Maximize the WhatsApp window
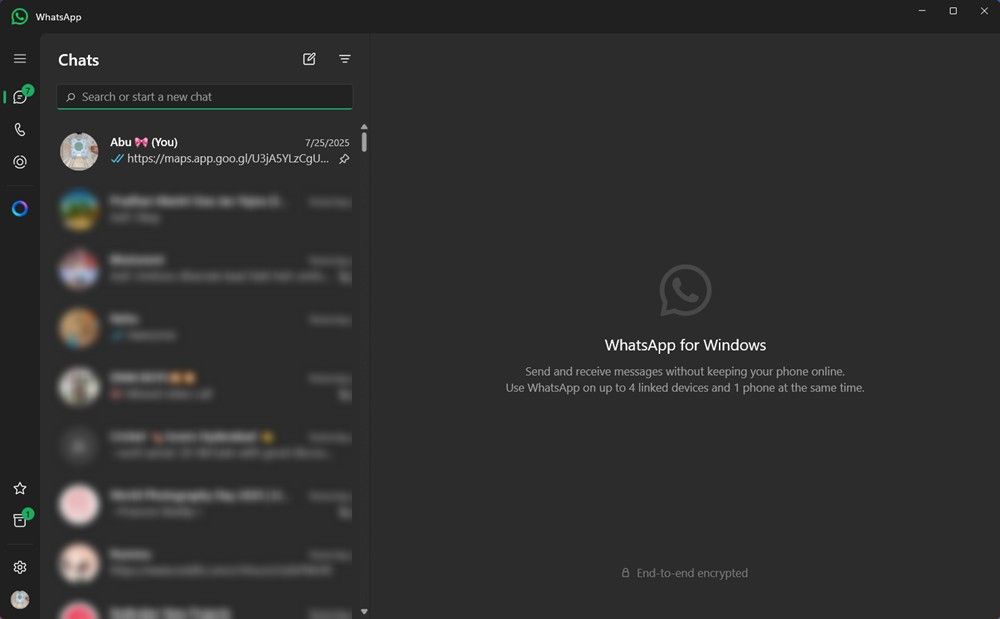 [953, 11]
